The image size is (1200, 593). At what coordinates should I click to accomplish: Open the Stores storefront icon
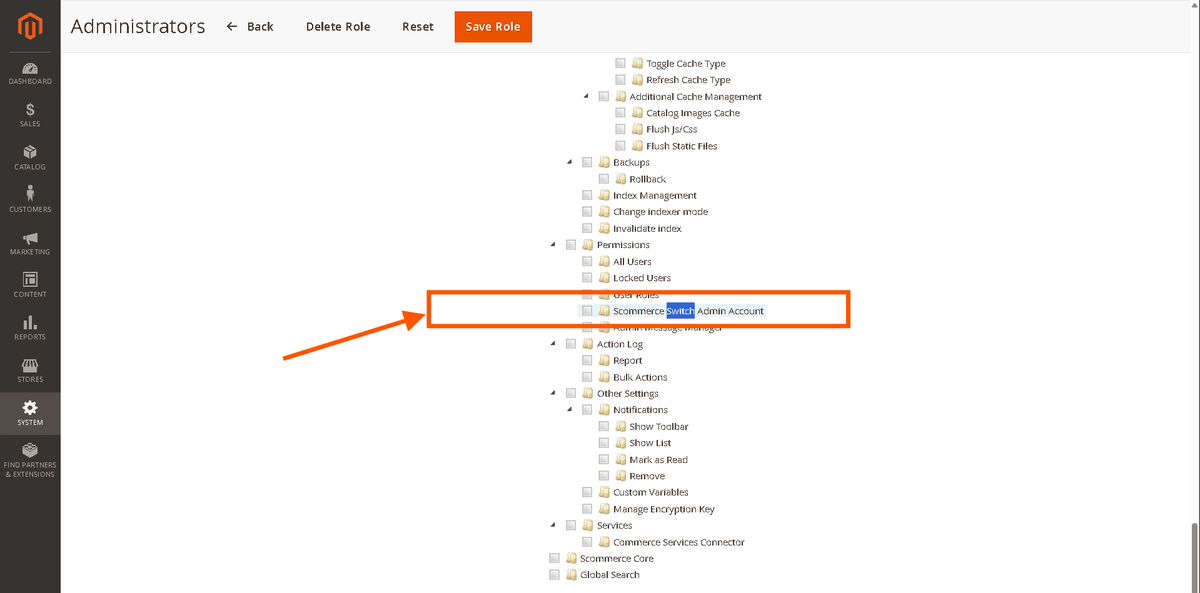pos(30,365)
